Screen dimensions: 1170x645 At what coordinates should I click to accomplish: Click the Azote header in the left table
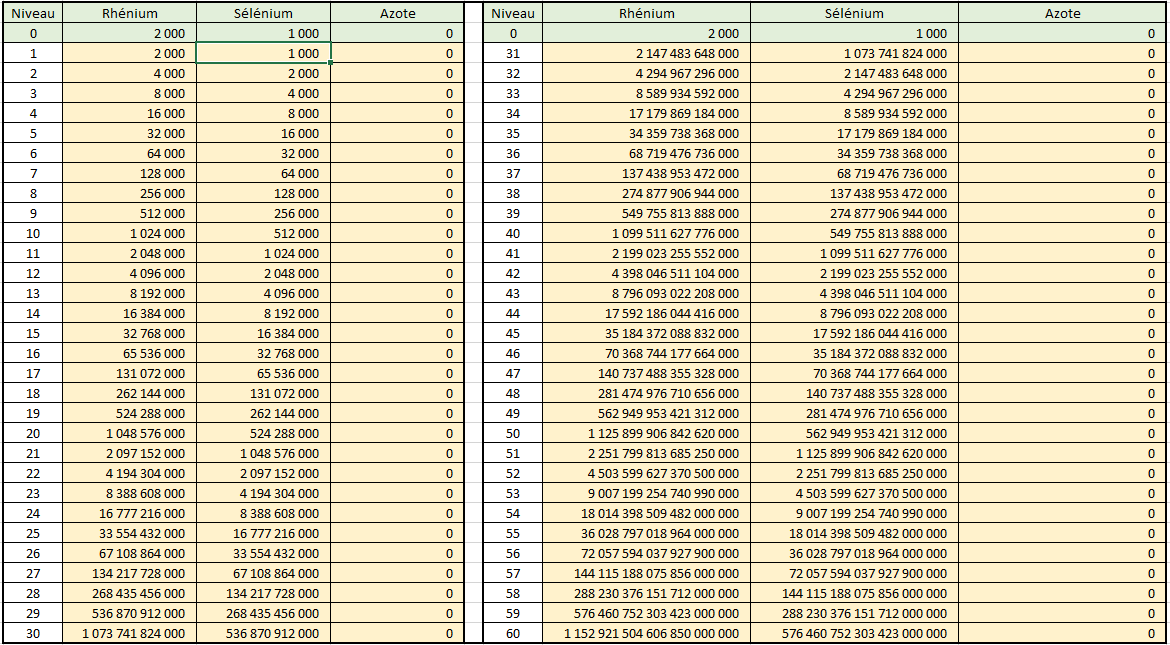coord(397,13)
